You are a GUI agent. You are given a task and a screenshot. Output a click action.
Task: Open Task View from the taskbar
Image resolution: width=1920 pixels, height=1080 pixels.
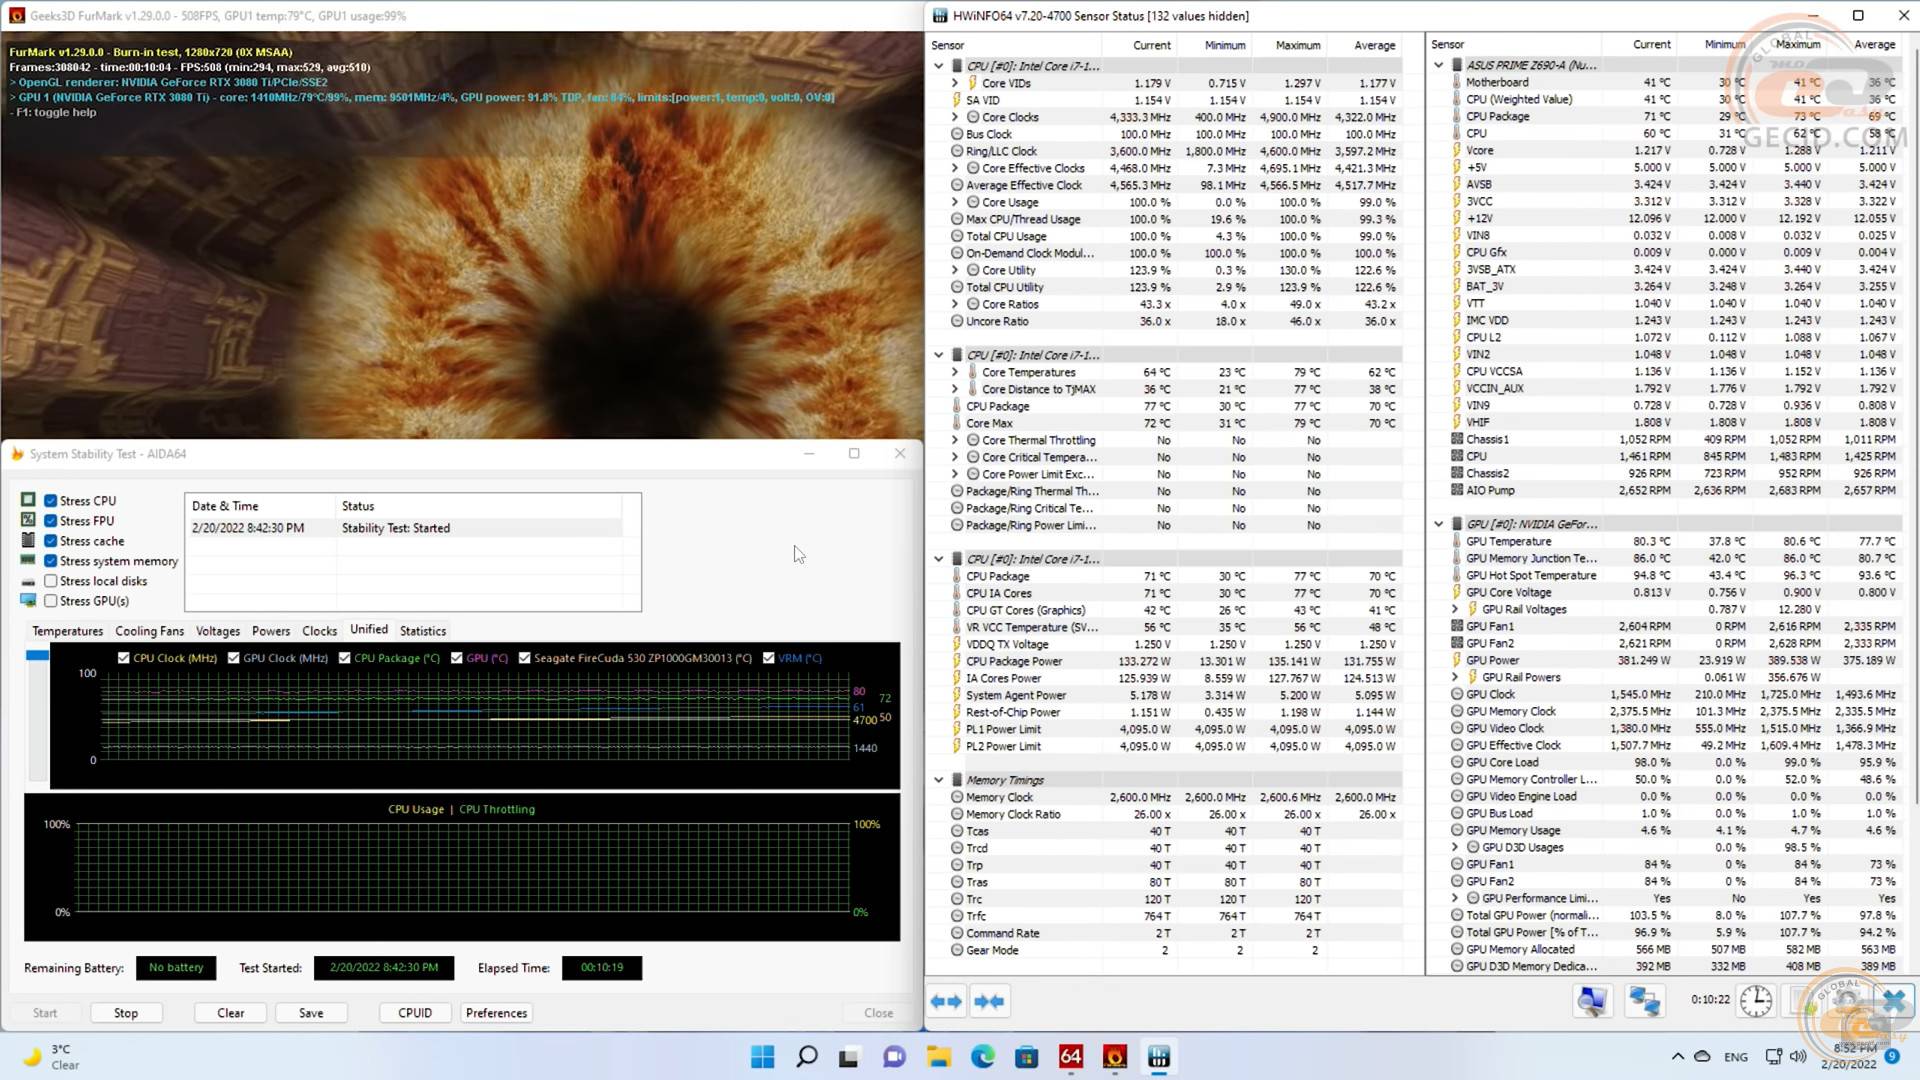coord(849,1056)
